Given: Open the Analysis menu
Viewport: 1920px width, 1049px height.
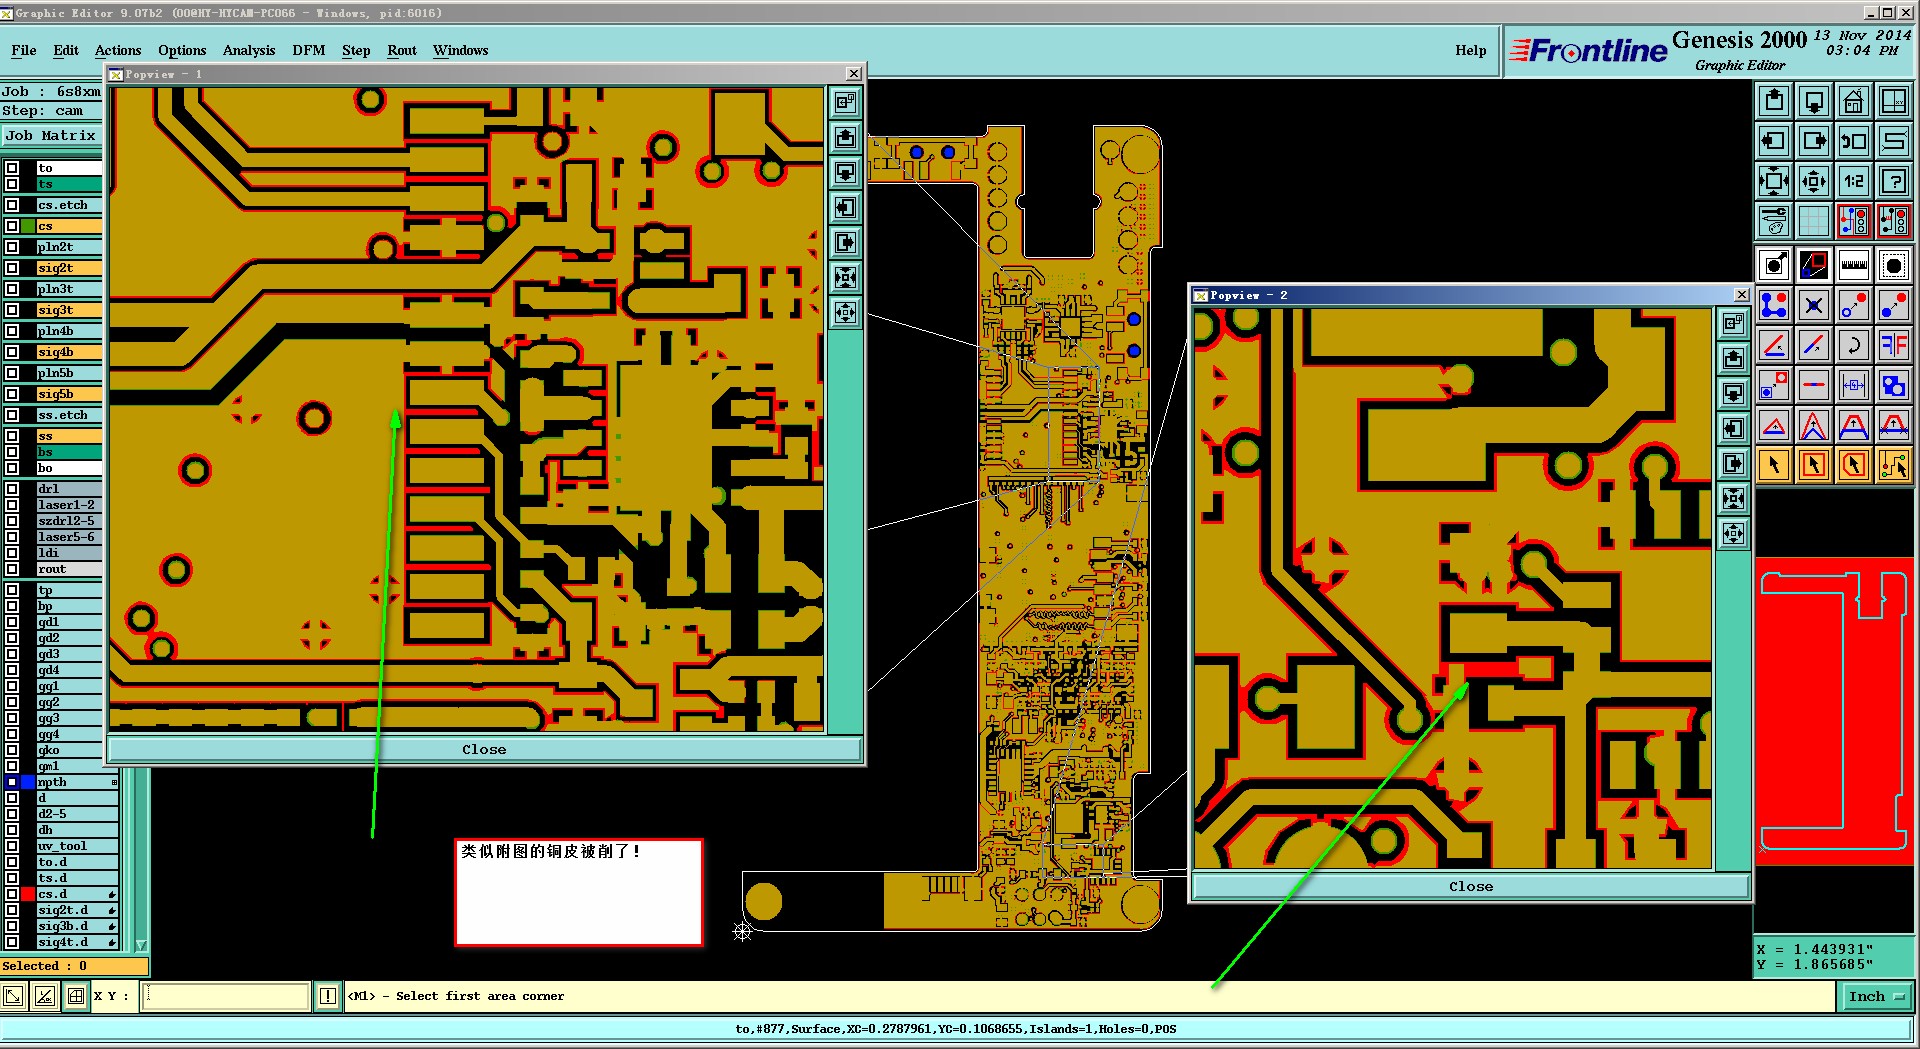Looking at the screenshot, I should coord(248,50).
